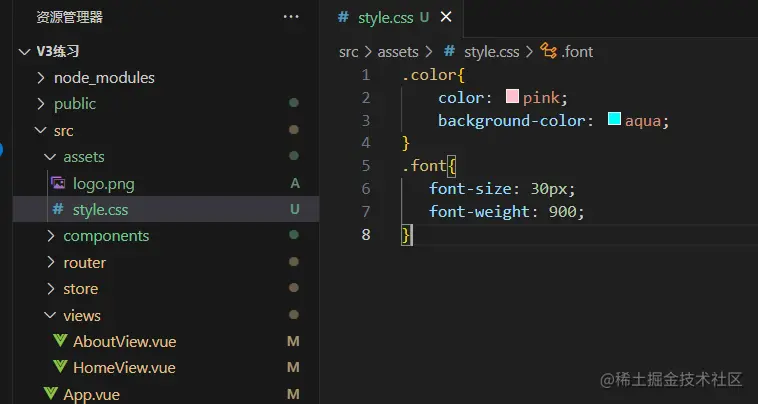The image size is (758, 404).
Task: Click the image file icon beside logo.png
Action: [58, 183]
